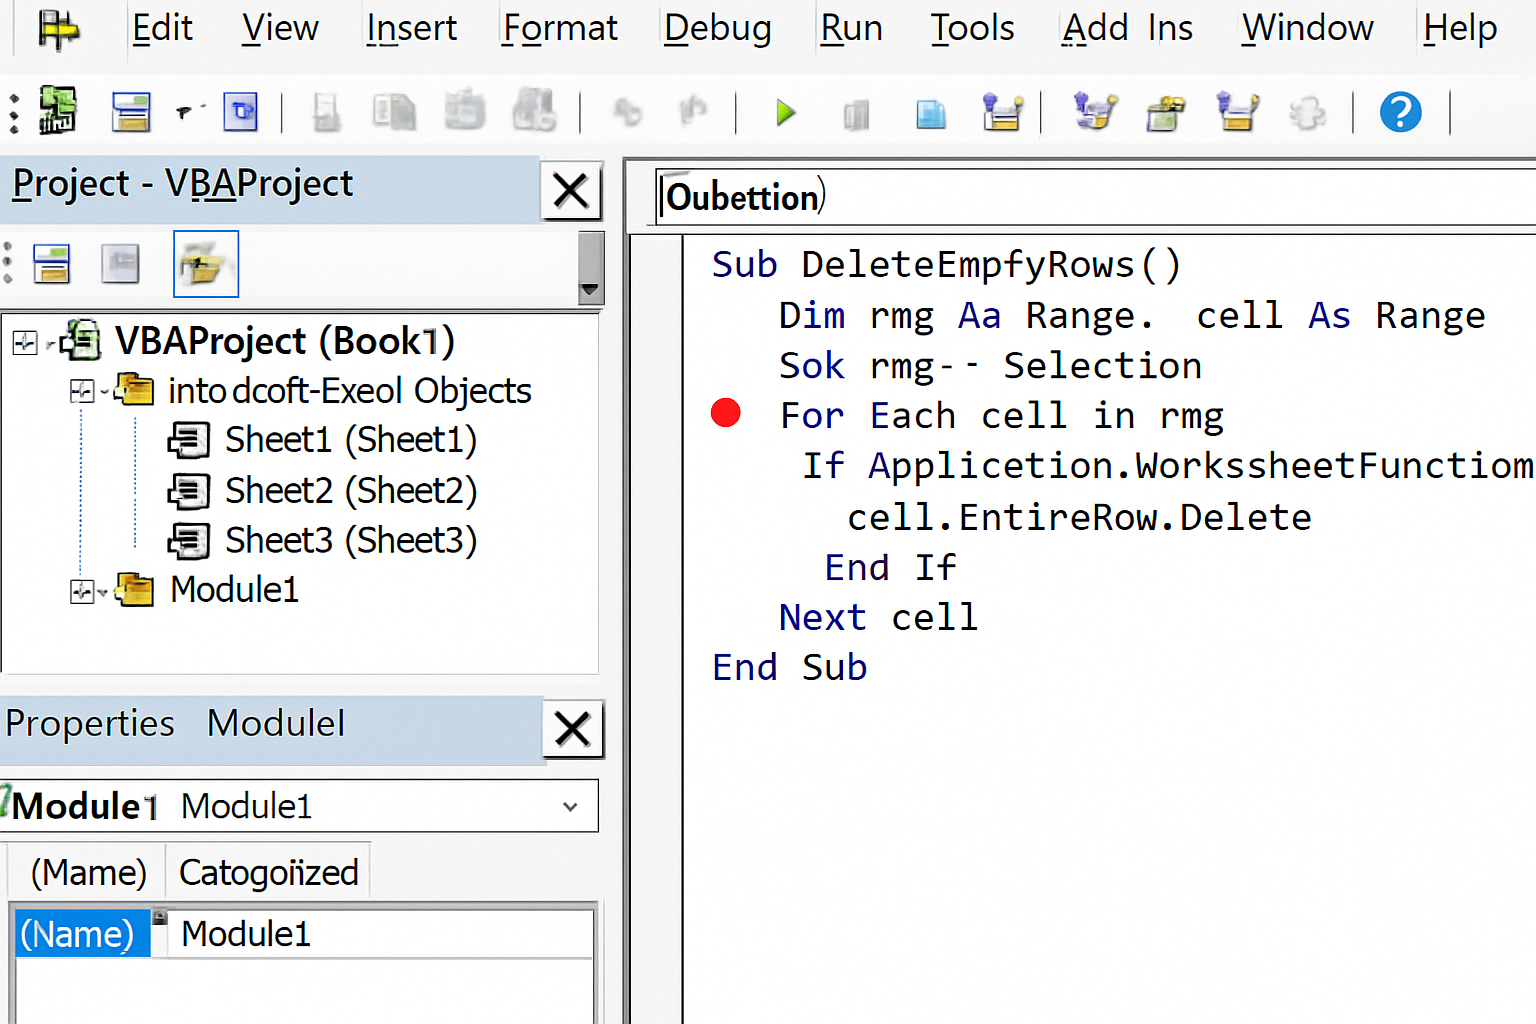The width and height of the screenshot is (1536, 1024).
Task: Open the Module1 object dropdown in Properties
Action: click(x=570, y=806)
